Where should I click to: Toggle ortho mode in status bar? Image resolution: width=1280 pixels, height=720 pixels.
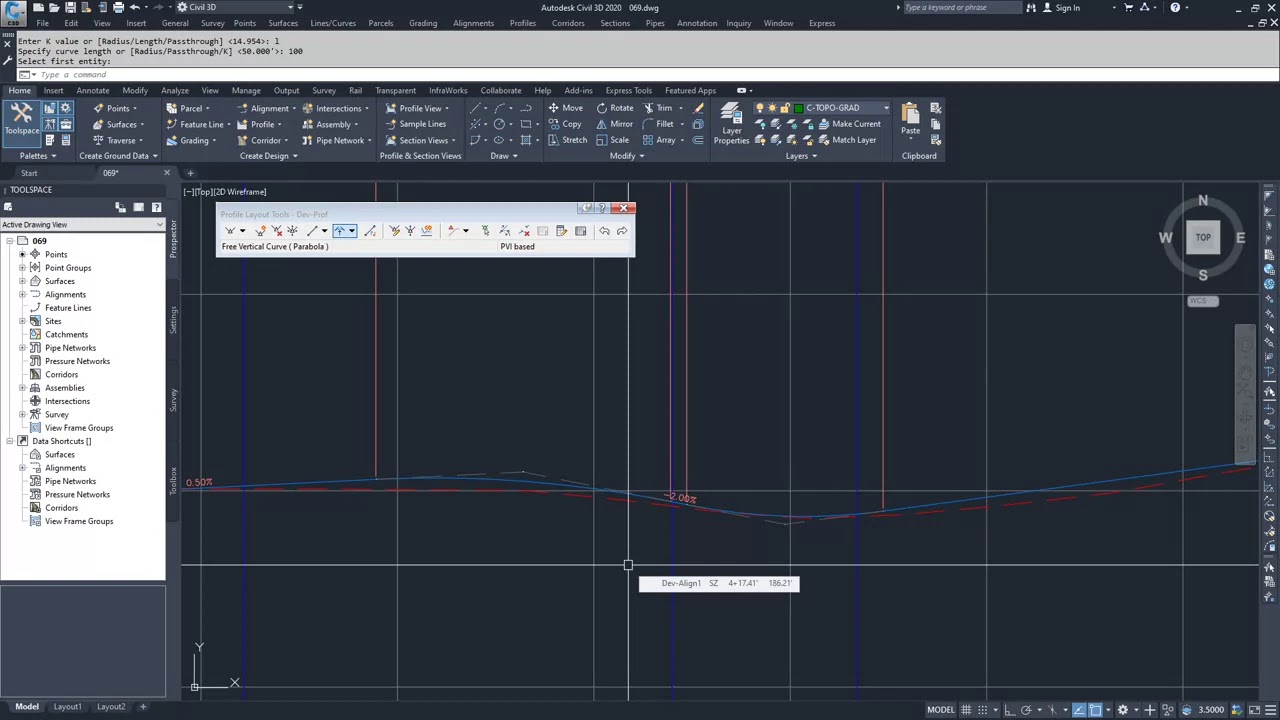pyautogui.click(x=1011, y=710)
